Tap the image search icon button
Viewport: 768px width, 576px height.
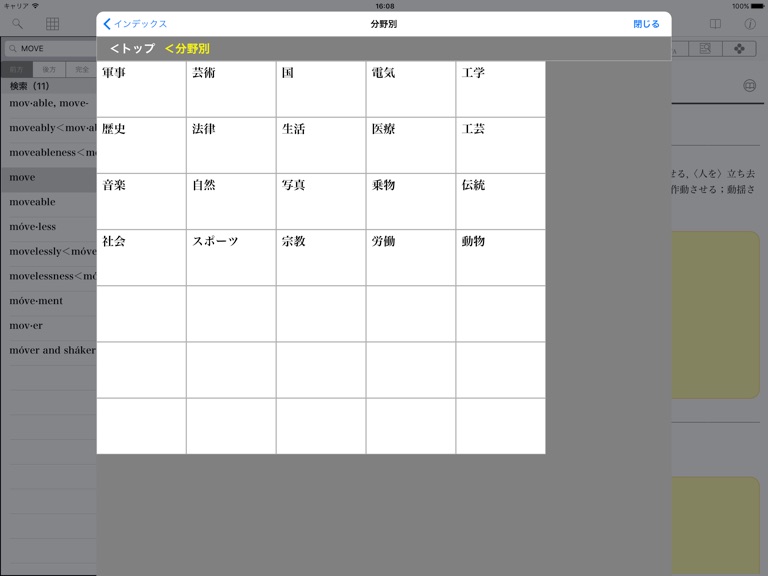coord(705,48)
